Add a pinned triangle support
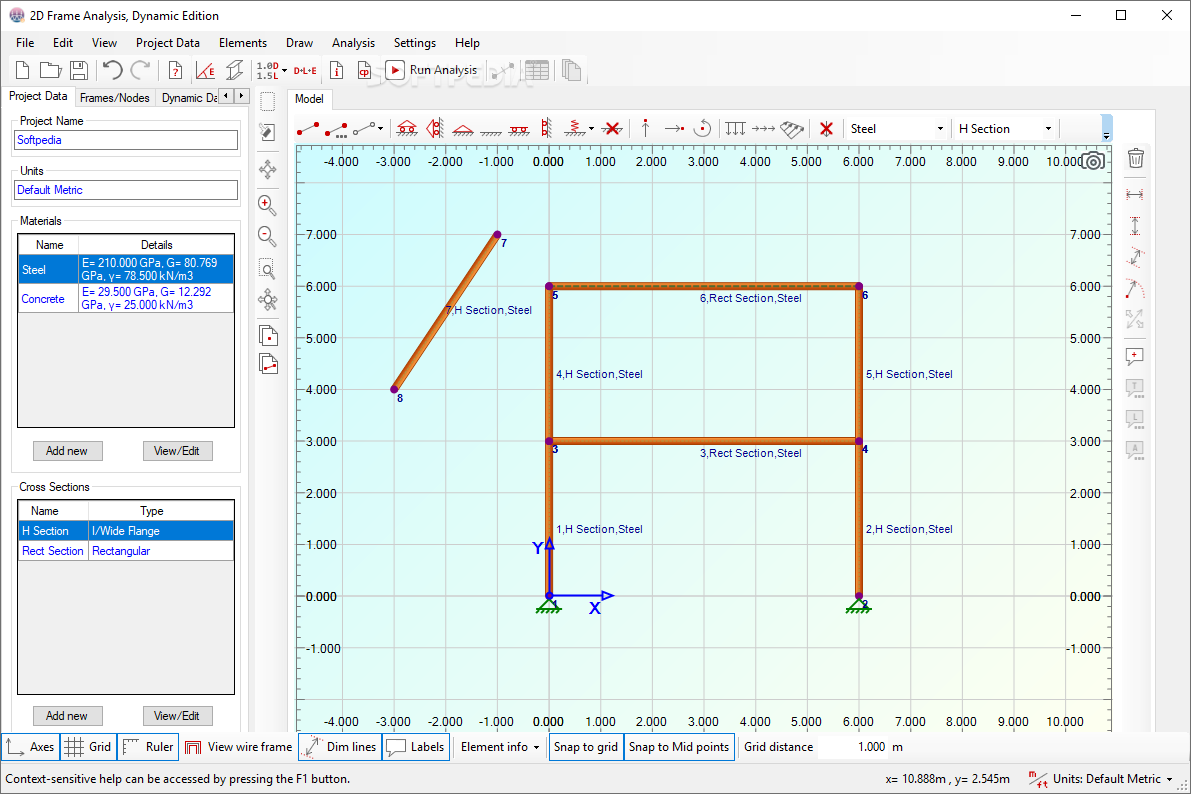The image size is (1191, 794). [x=463, y=130]
